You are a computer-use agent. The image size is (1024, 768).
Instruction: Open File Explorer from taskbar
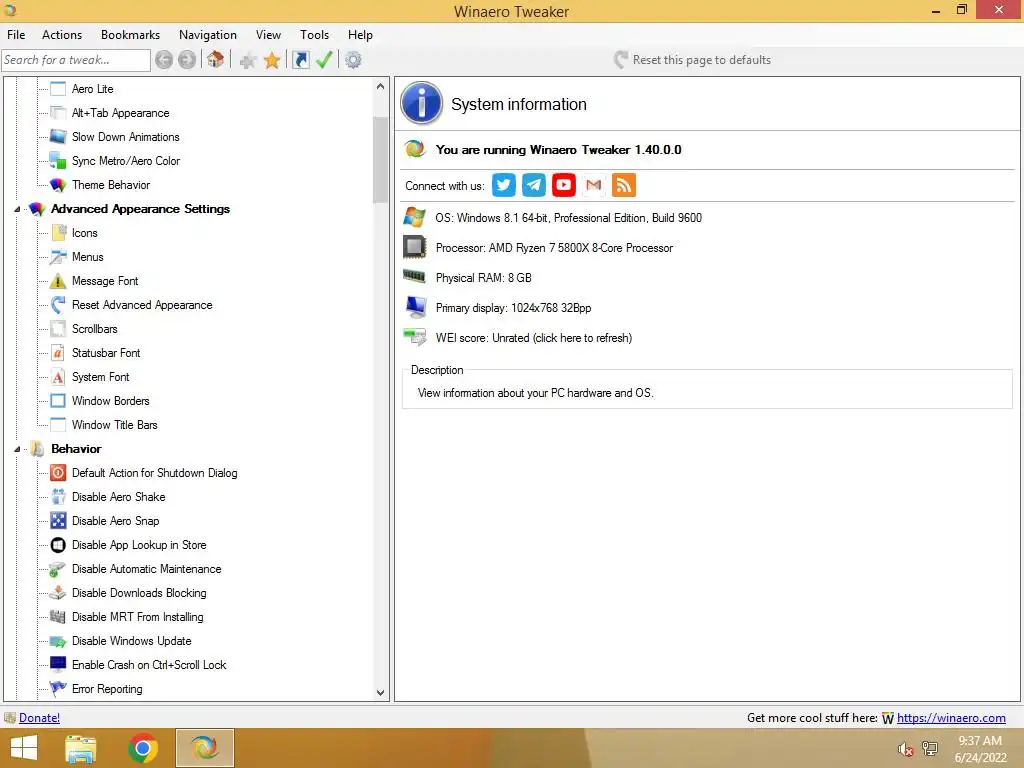[x=81, y=748]
